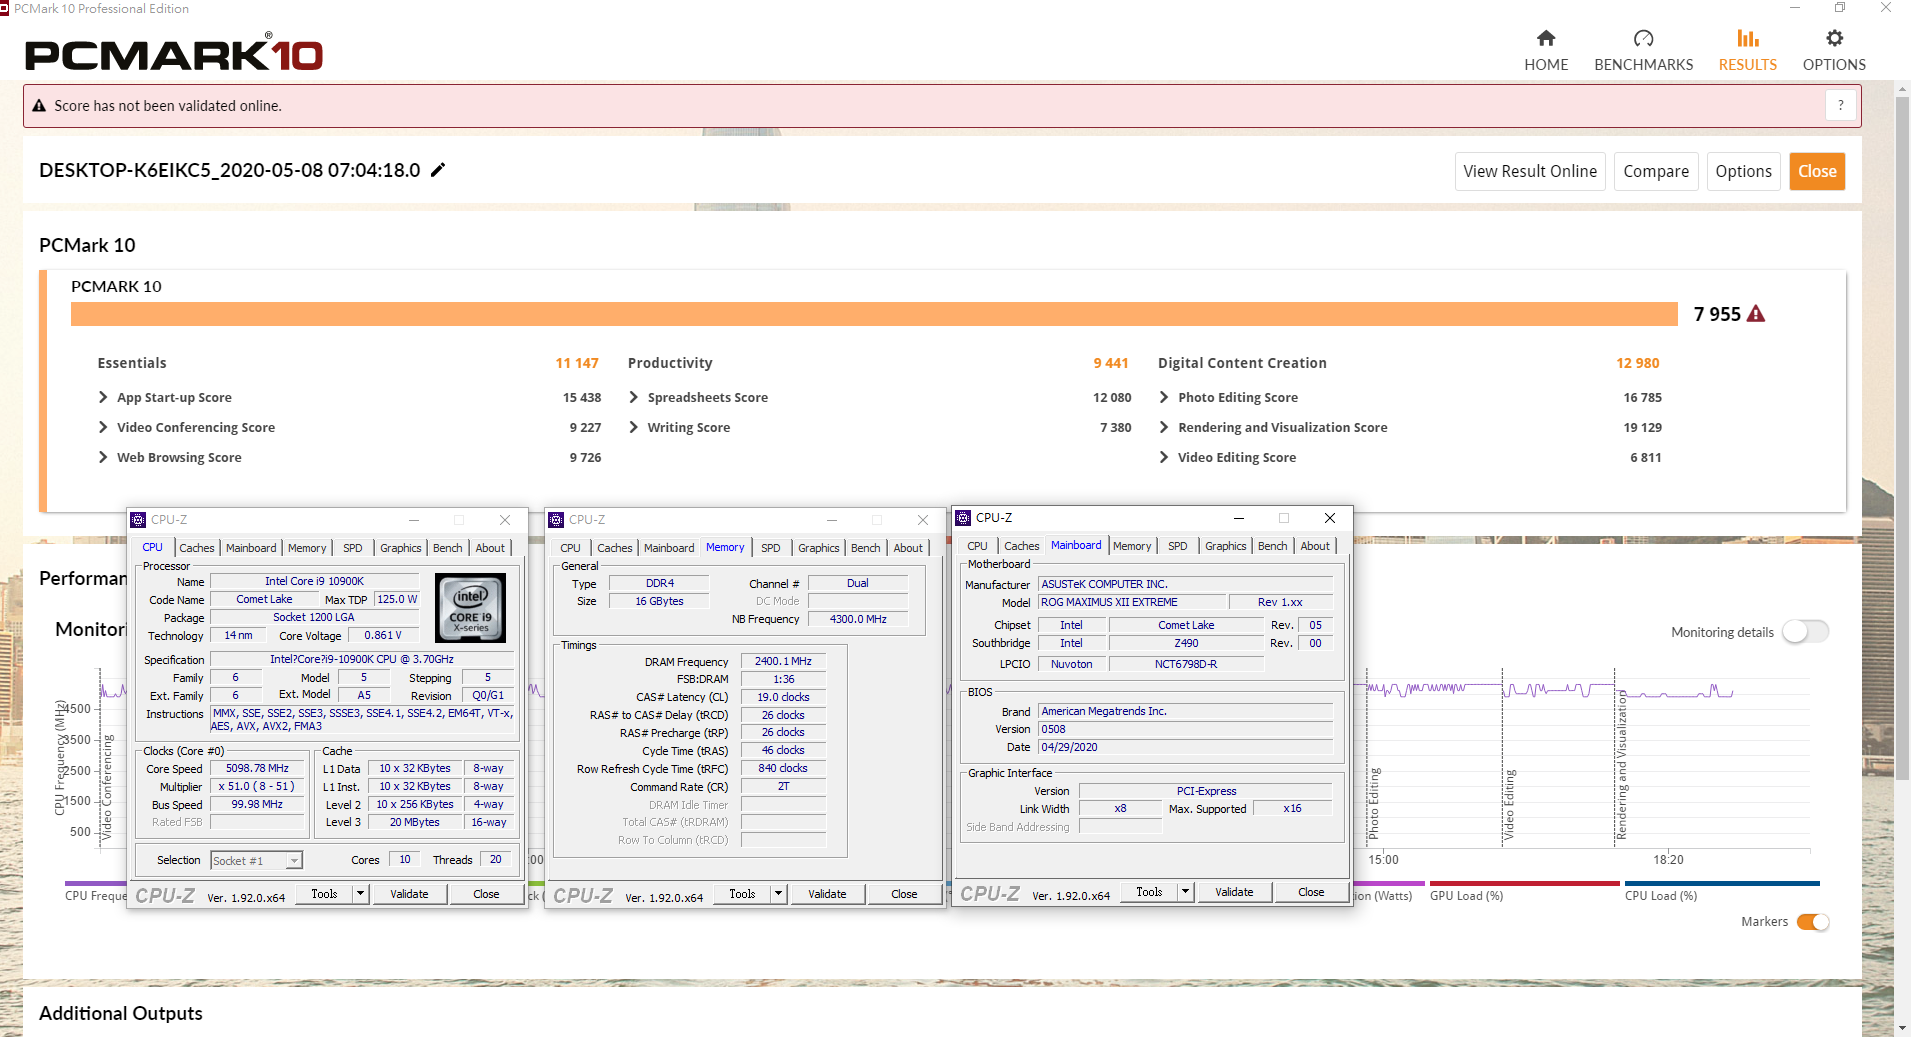Expand Photo Editing Score row
The width and height of the screenshot is (1911, 1037).
(x=1163, y=397)
